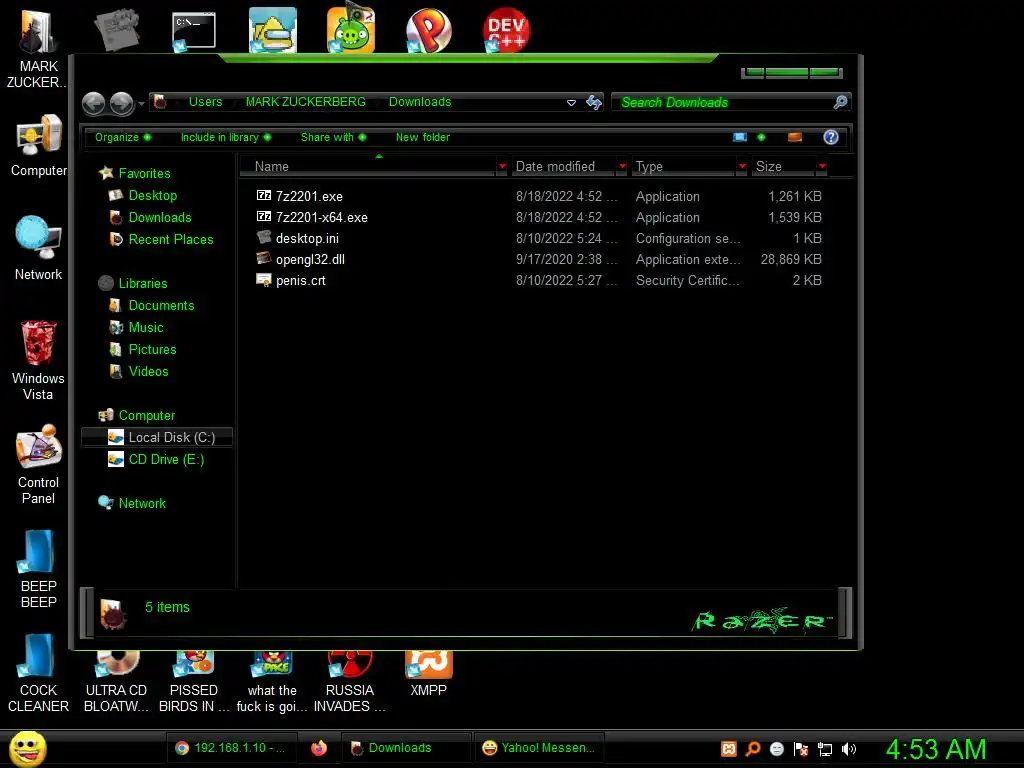Viewport: 1024px width, 768px height.
Task: Open Network desktop icon
Action: (x=39, y=249)
